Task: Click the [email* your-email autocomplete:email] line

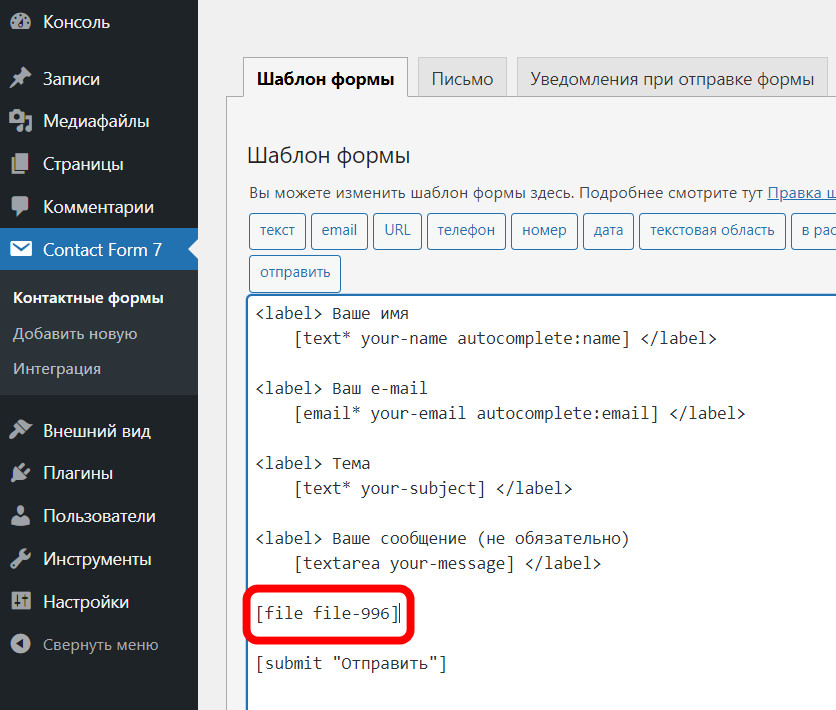Action: [520, 413]
